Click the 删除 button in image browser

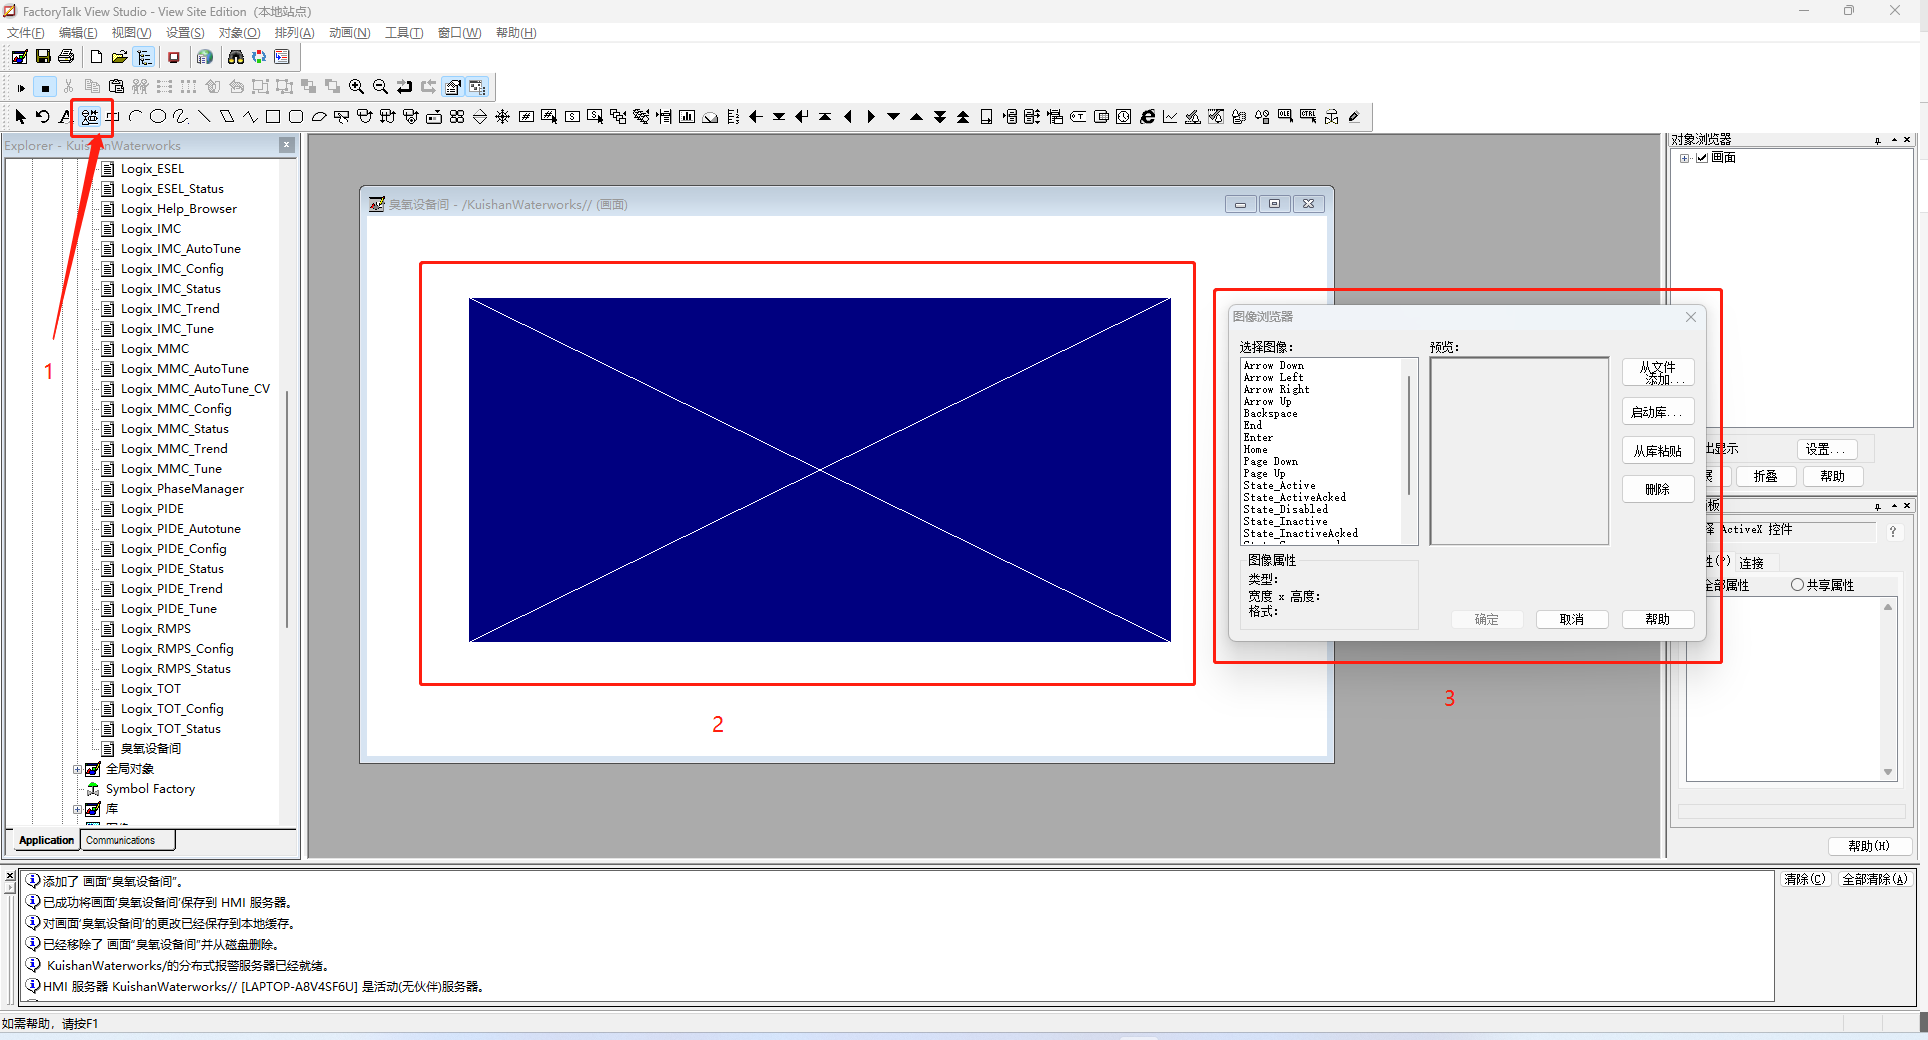pos(1657,489)
